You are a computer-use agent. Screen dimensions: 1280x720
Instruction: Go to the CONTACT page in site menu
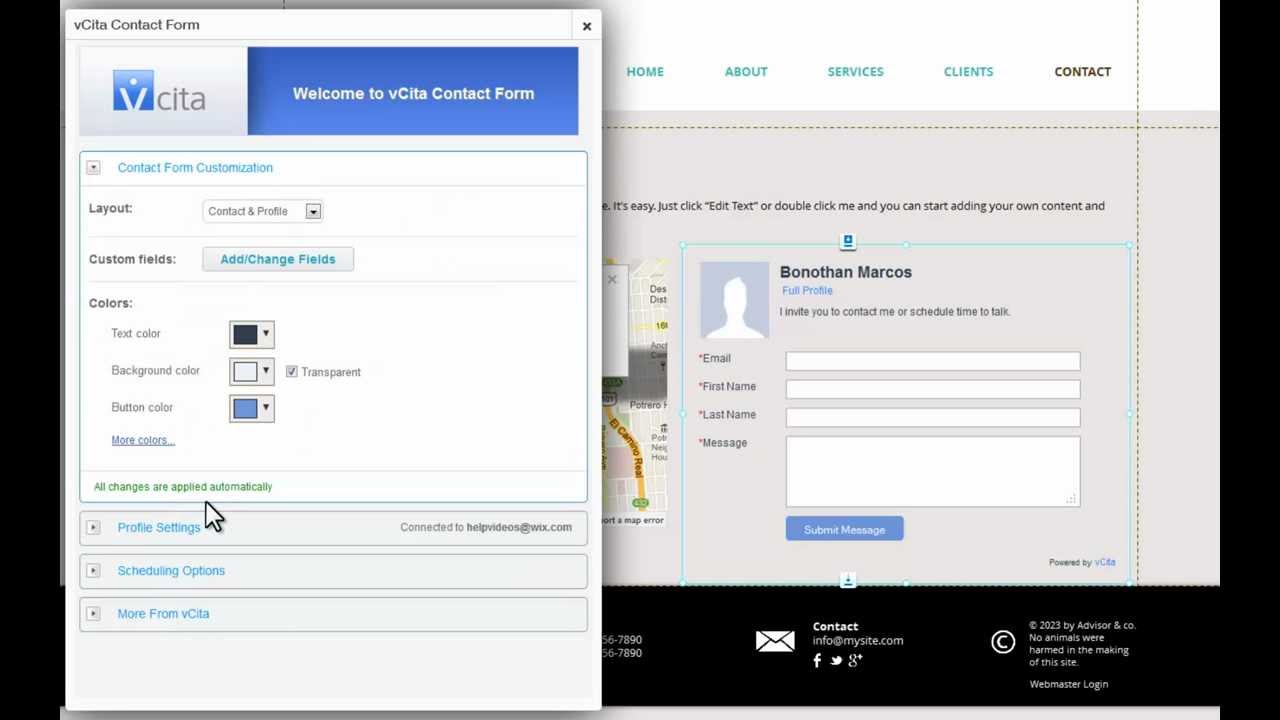point(1083,72)
